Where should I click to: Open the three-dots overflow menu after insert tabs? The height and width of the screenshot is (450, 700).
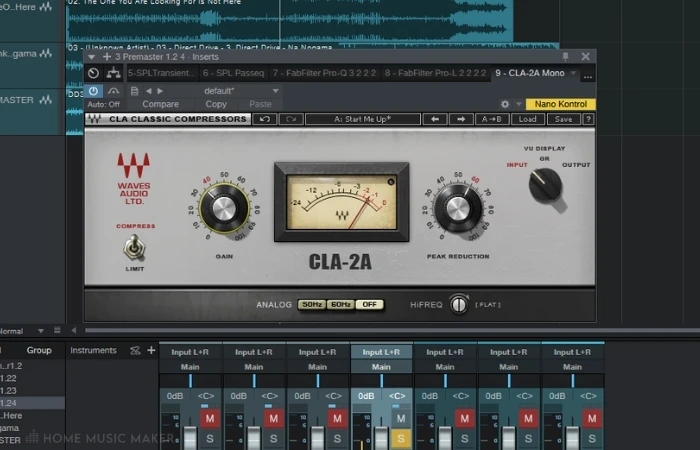tap(588, 76)
